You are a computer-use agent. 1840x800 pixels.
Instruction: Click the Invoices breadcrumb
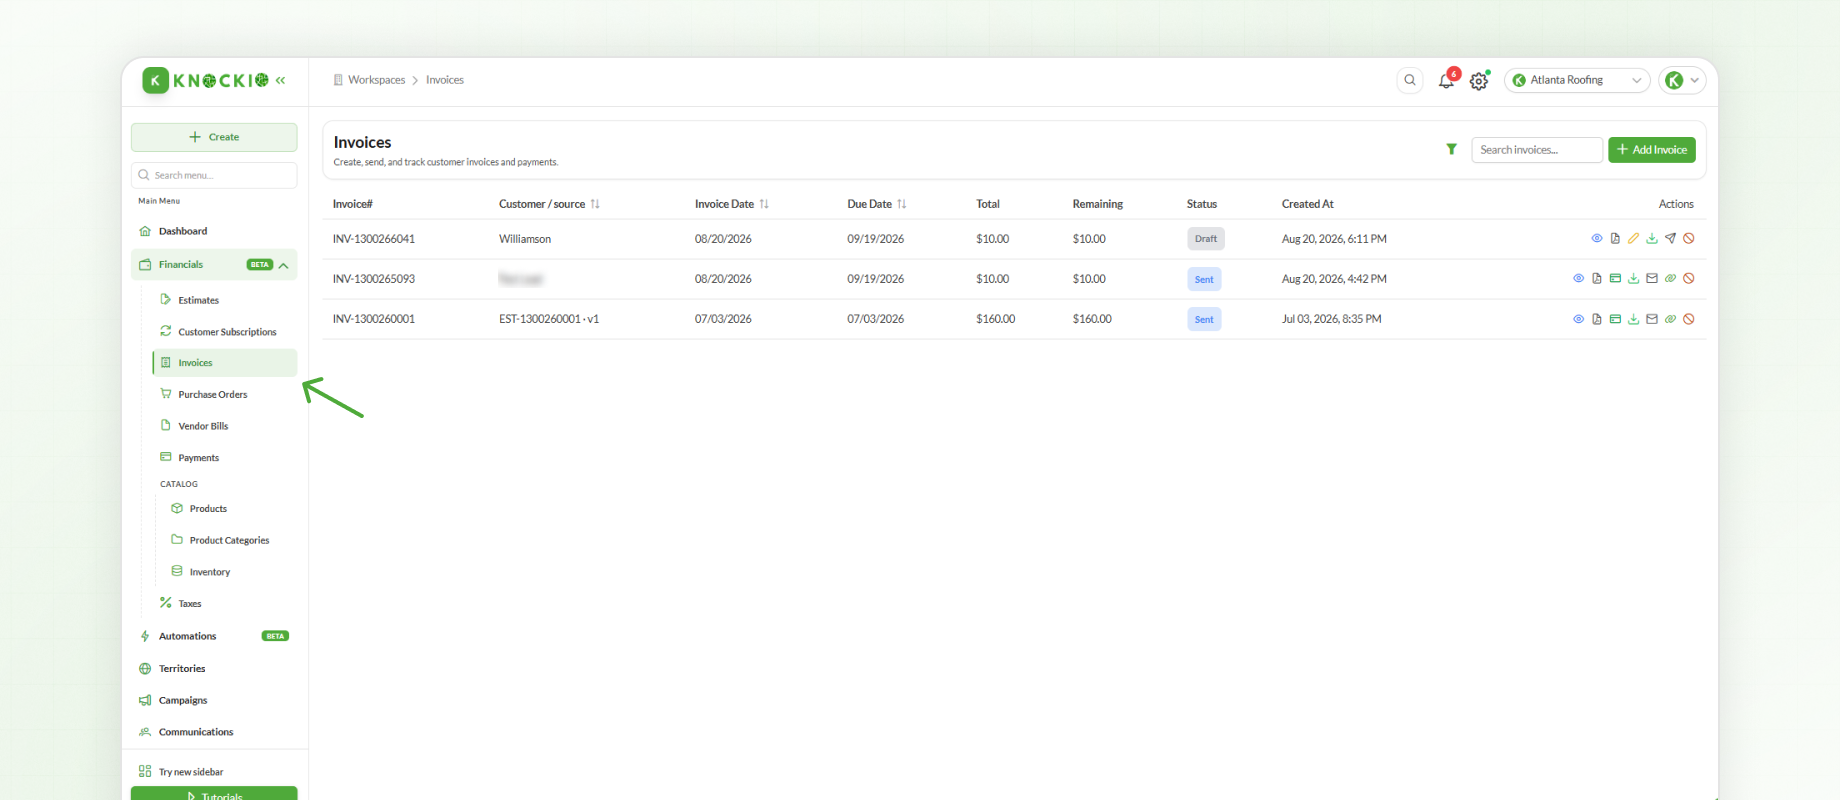coord(445,80)
